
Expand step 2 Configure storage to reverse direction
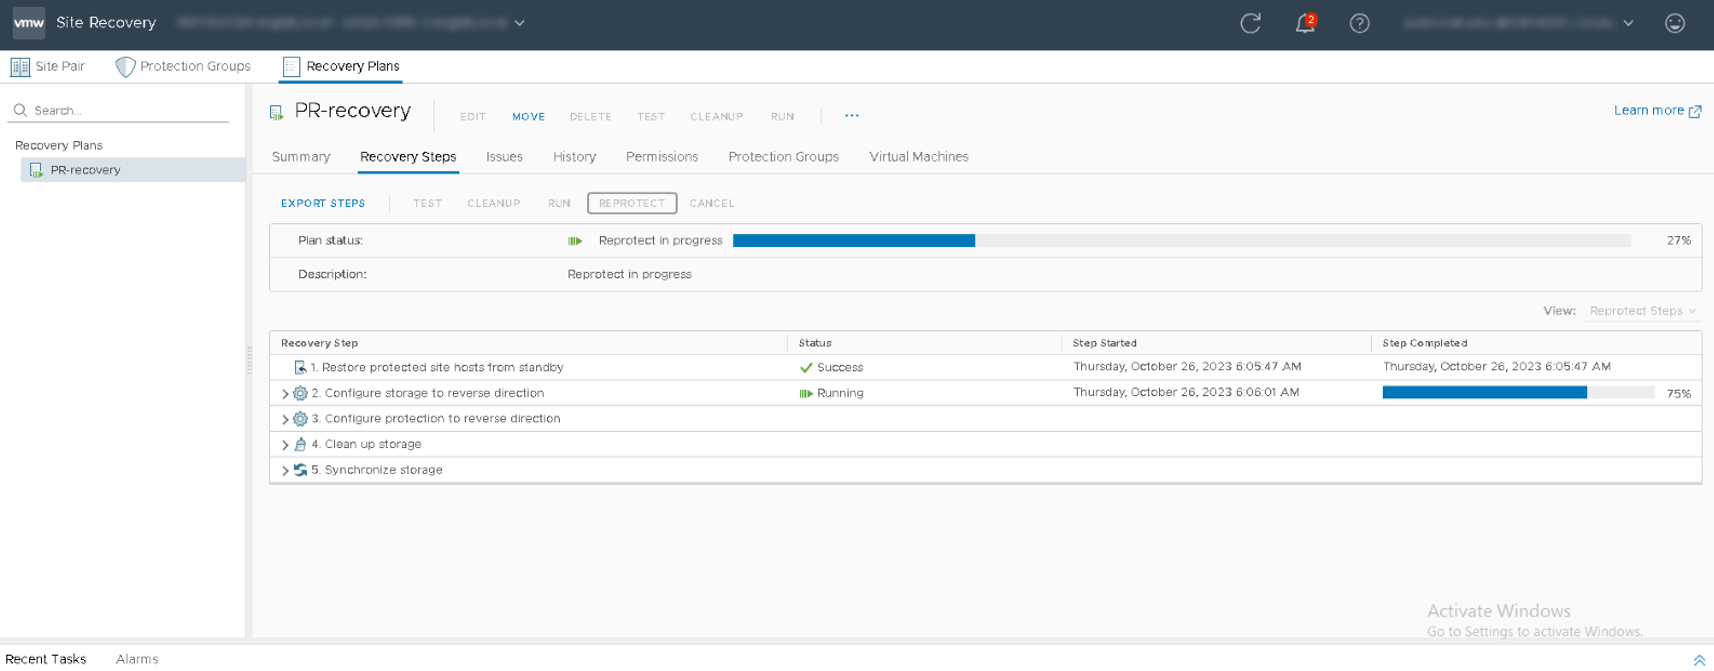[285, 394]
